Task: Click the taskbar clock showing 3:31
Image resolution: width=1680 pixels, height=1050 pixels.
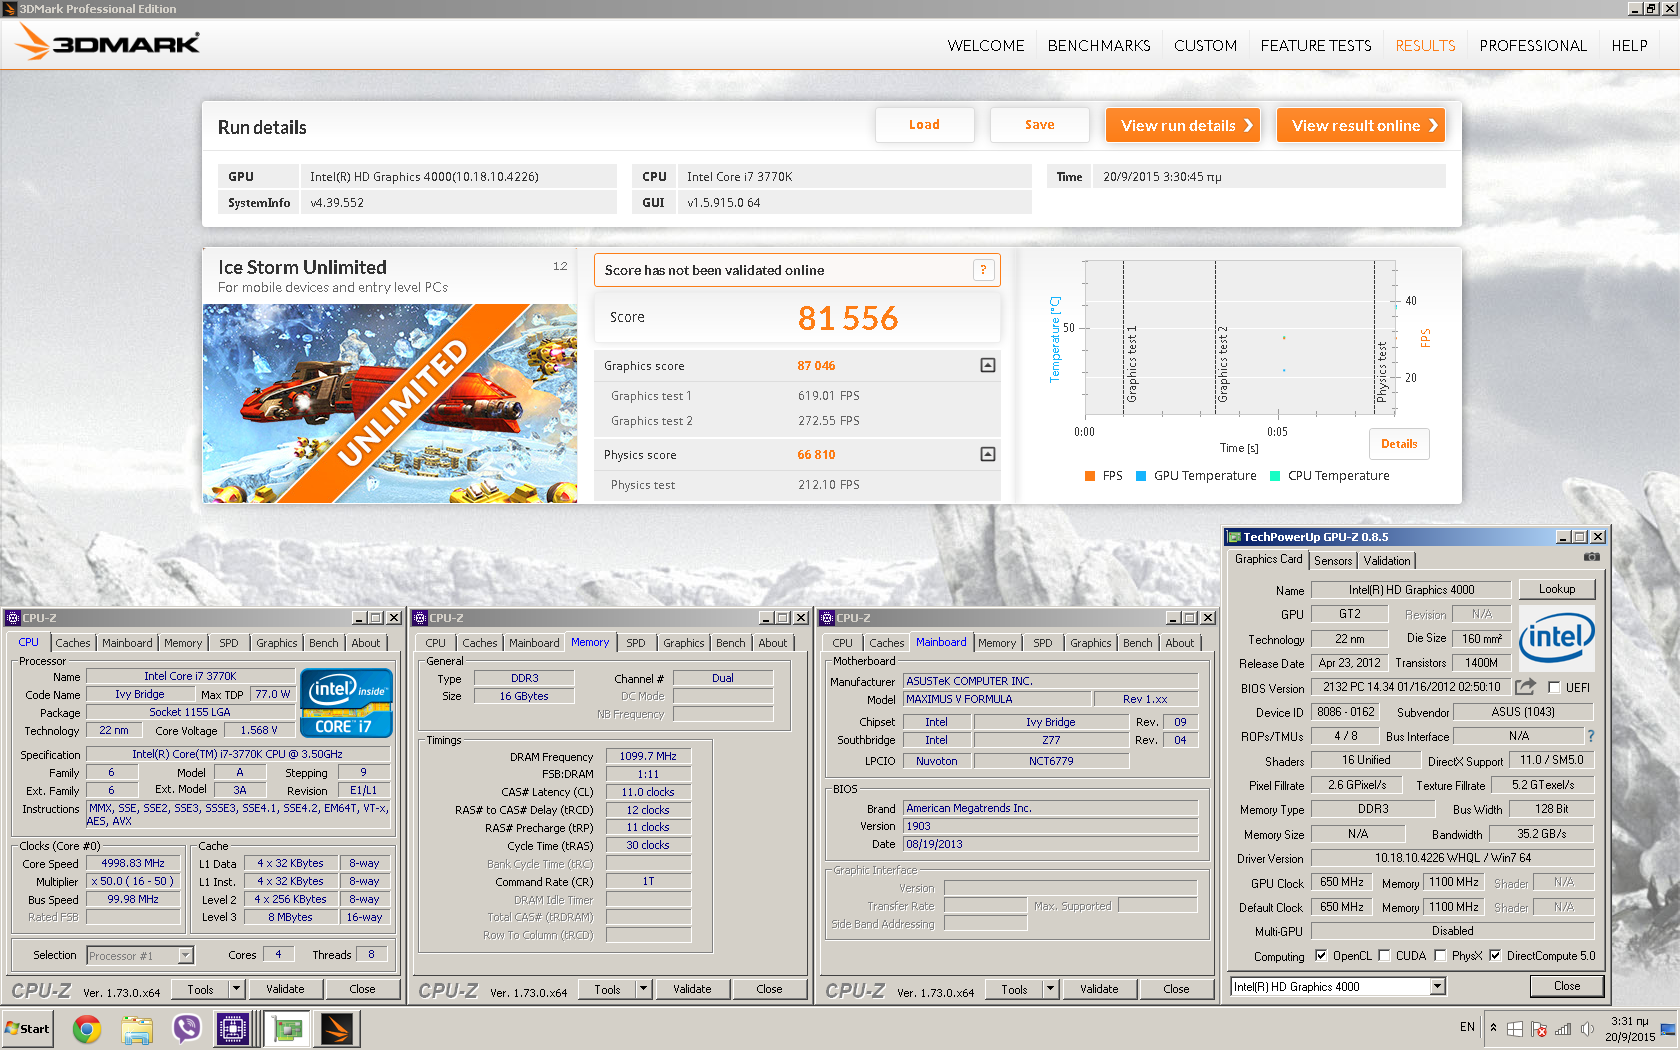Action: click(1630, 1029)
